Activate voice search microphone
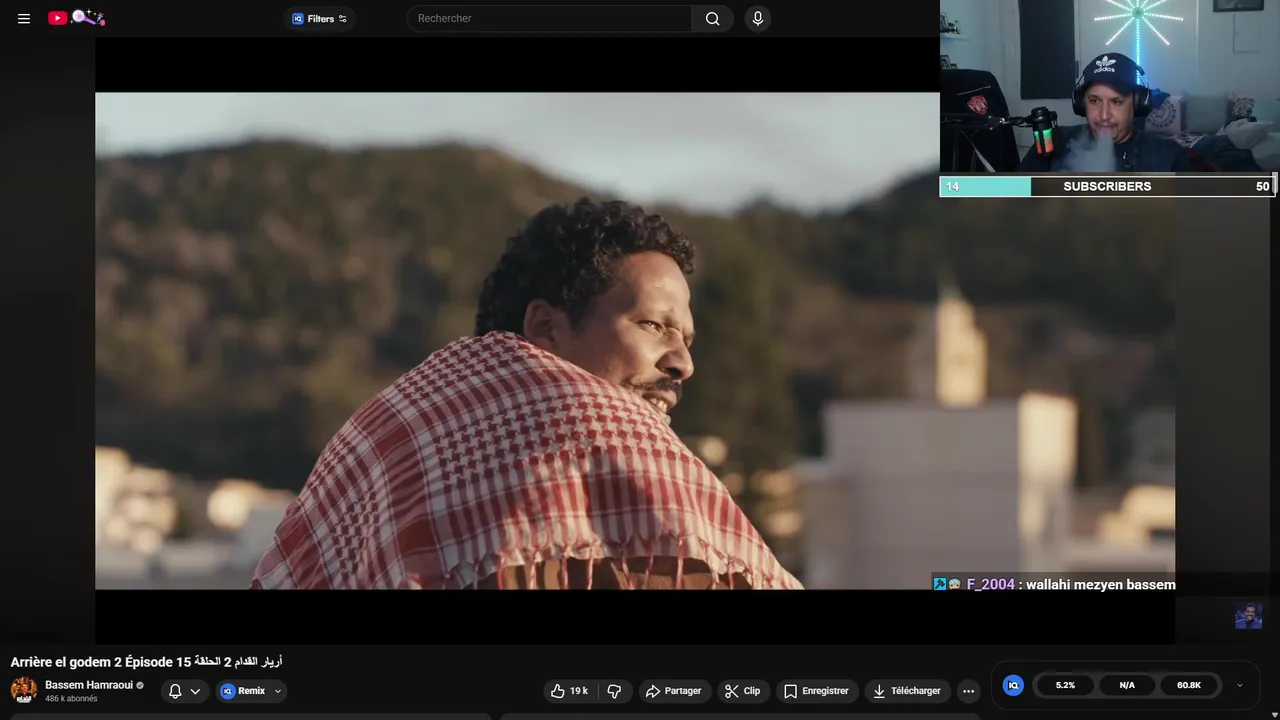Viewport: 1280px width, 720px height. point(757,18)
